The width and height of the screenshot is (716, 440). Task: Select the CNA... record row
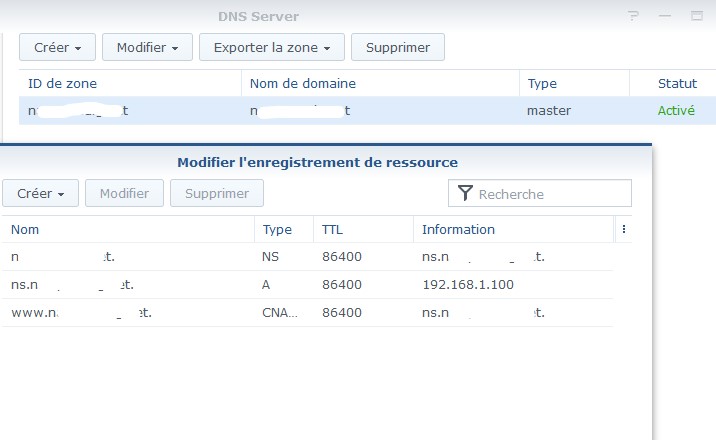307,312
